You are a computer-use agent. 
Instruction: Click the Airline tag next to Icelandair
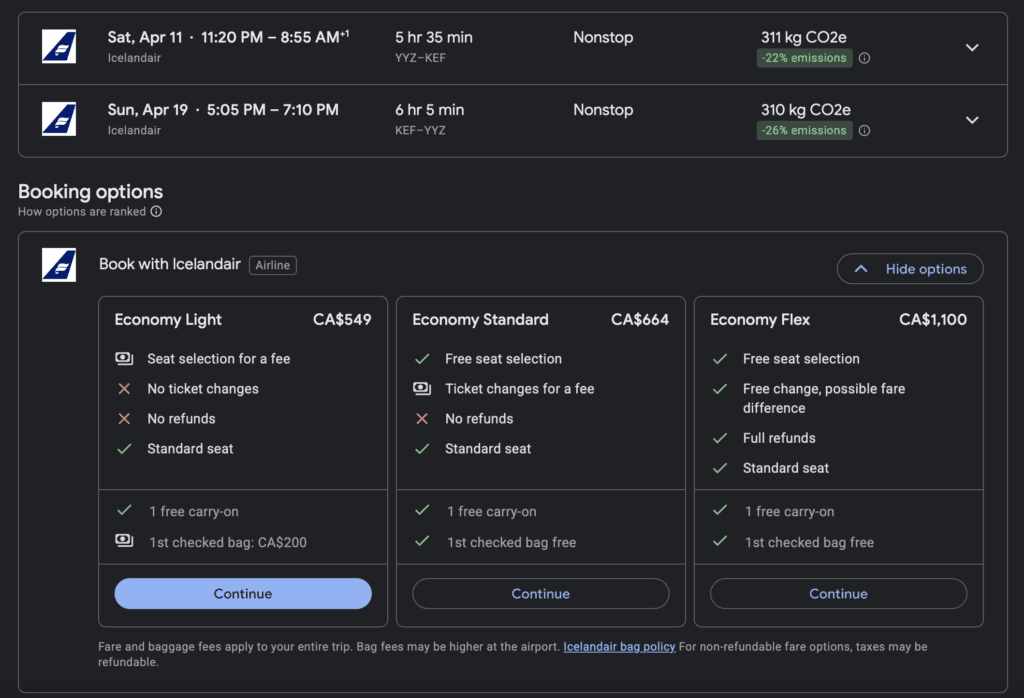(x=273, y=265)
